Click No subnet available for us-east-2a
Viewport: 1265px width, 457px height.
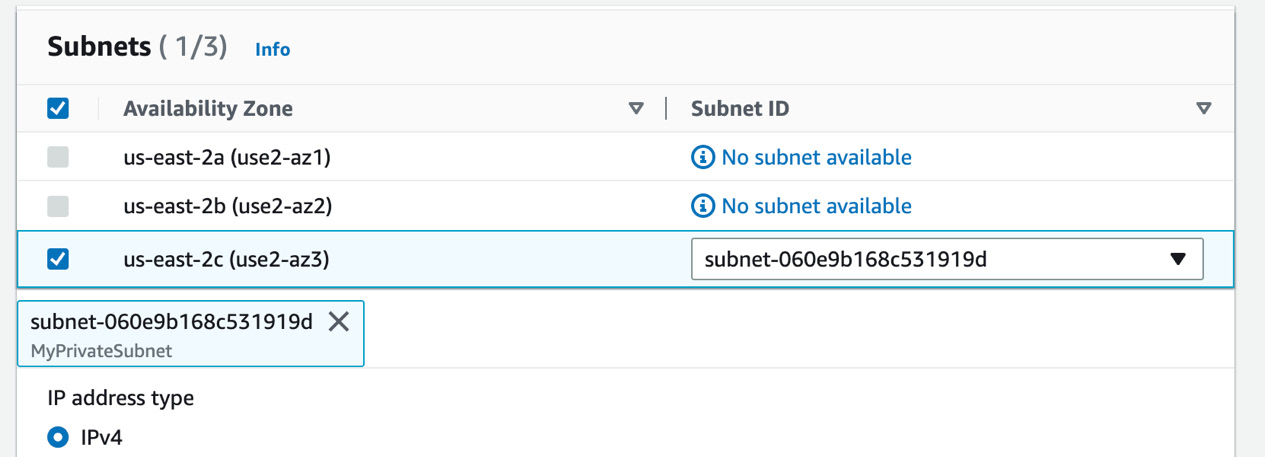(x=816, y=157)
